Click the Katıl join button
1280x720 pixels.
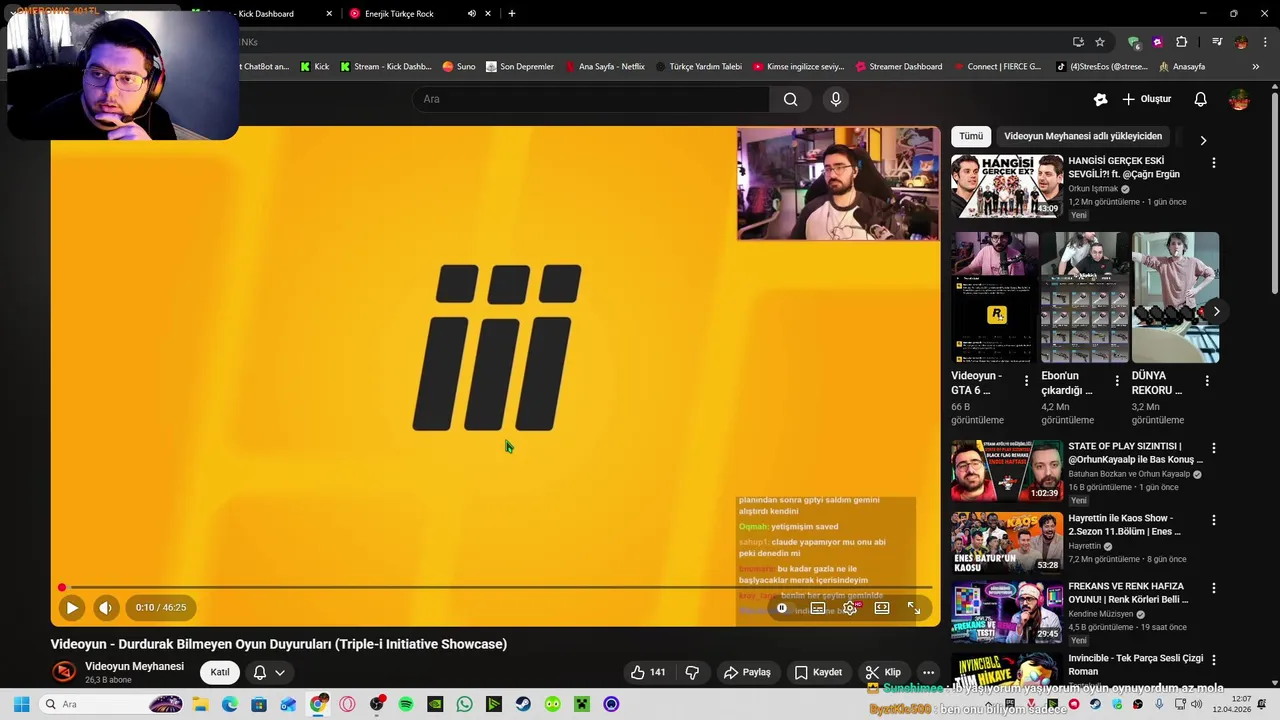(x=220, y=672)
